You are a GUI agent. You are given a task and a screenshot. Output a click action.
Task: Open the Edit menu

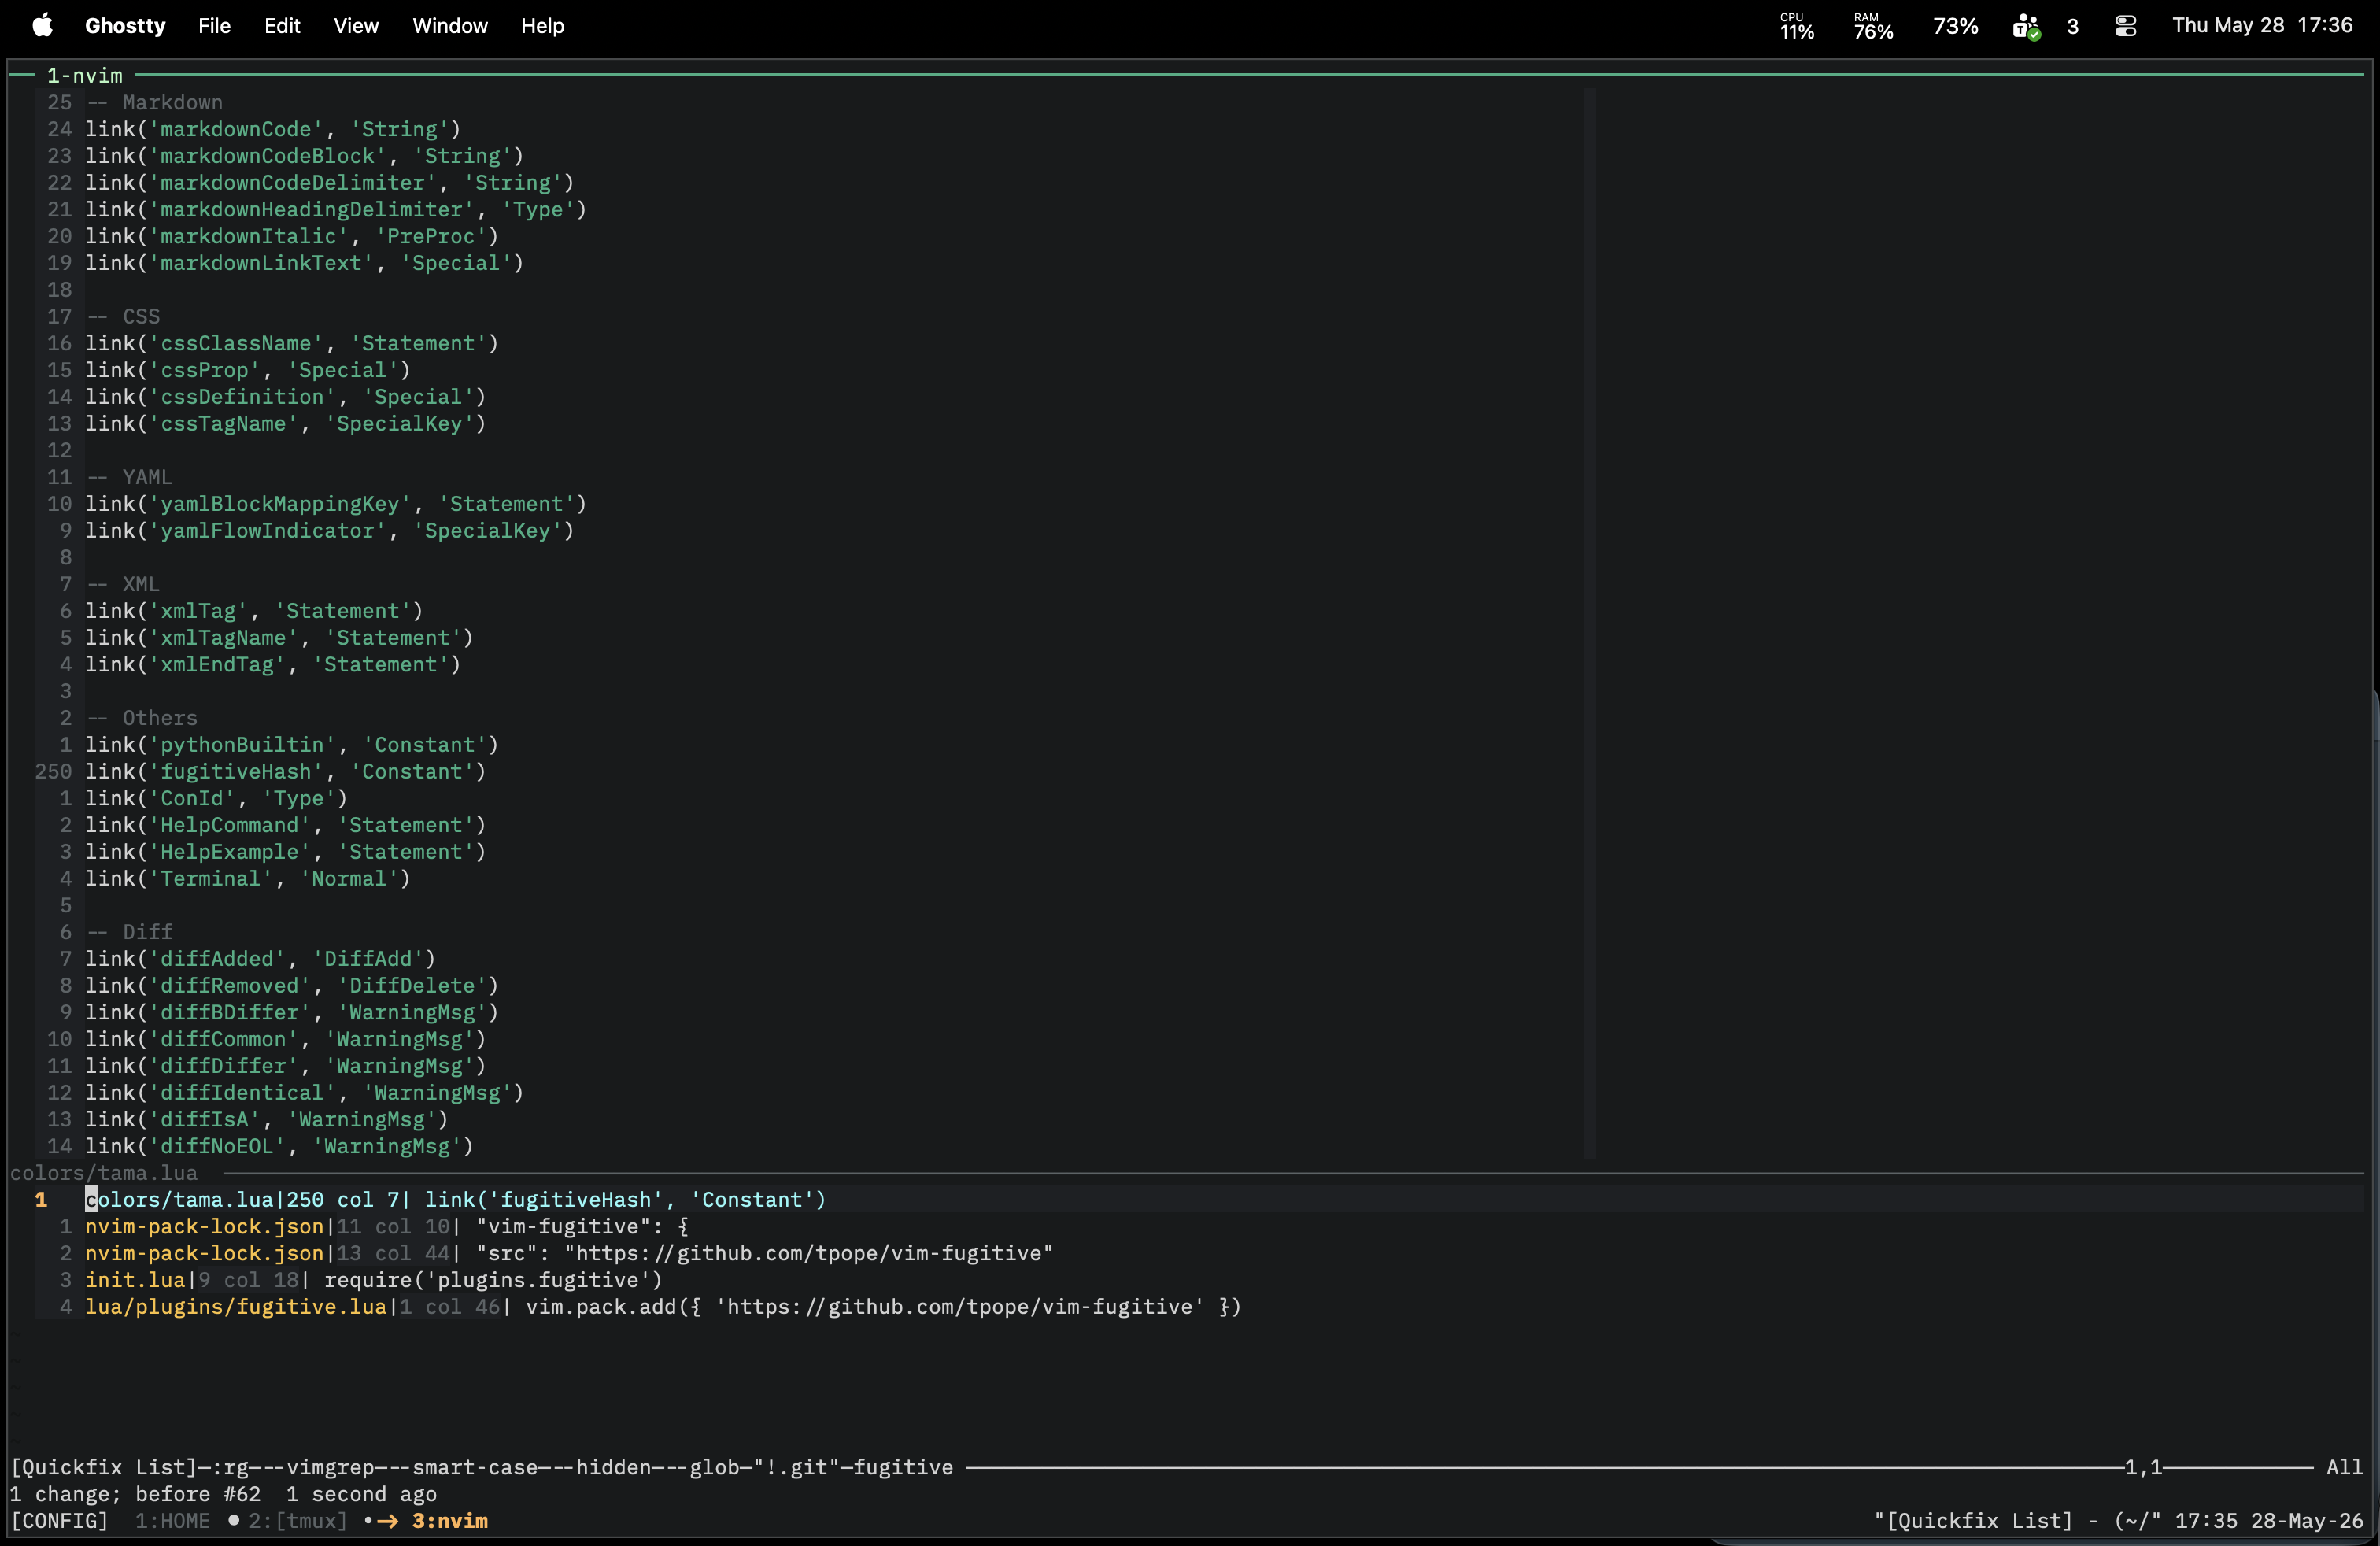point(282,26)
